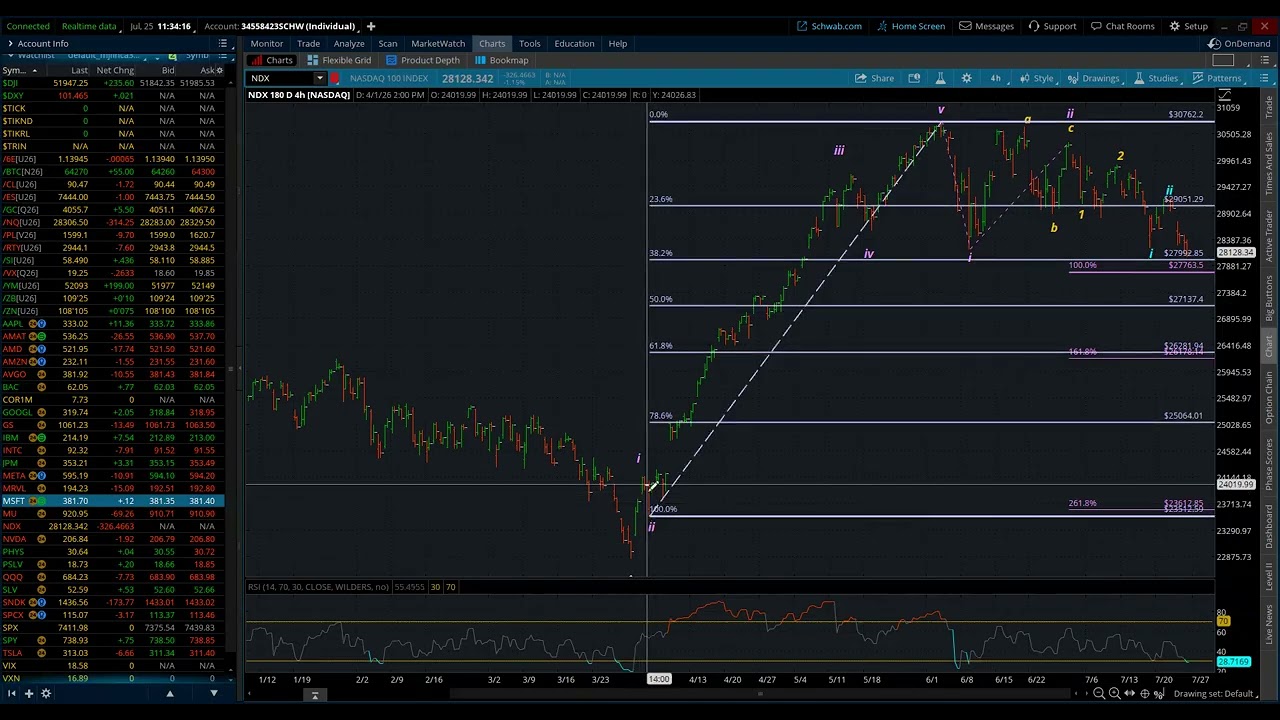Open the Style dropdown

point(1037,78)
